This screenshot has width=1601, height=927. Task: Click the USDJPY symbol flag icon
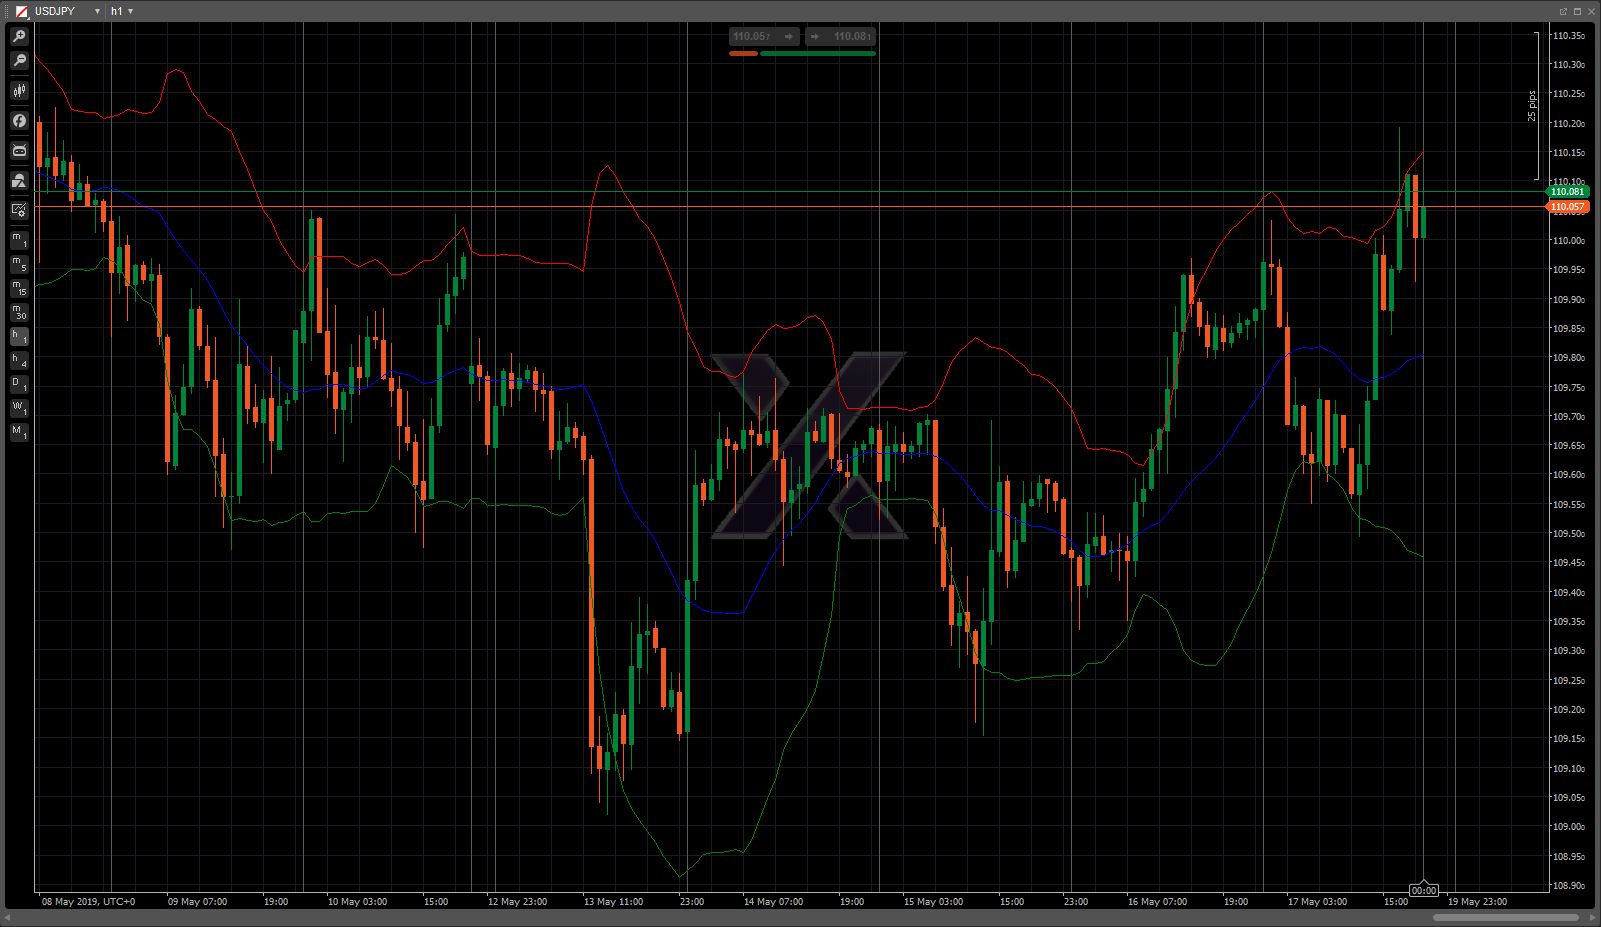21,11
